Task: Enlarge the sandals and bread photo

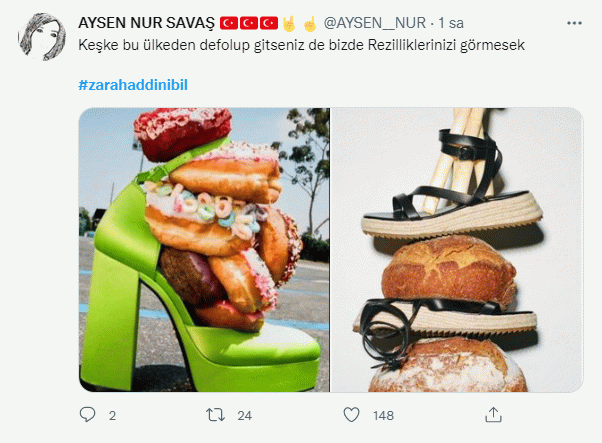Action: click(x=457, y=250)
